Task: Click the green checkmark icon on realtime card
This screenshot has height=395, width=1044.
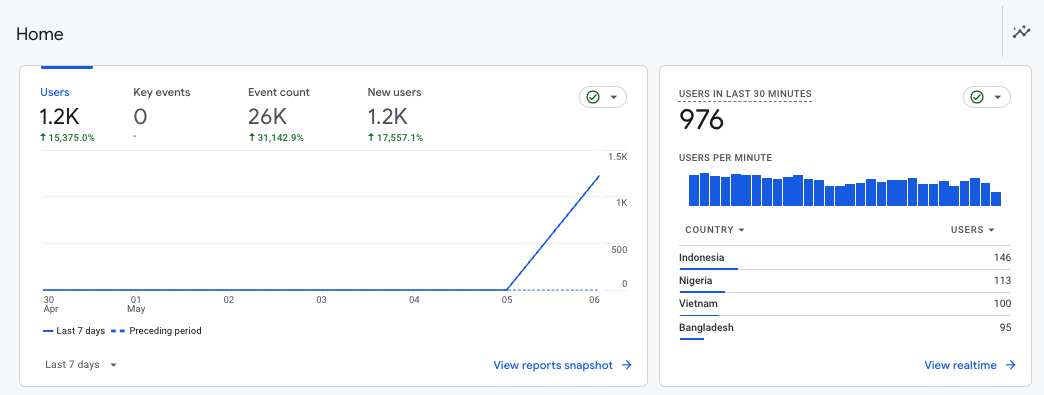Action: (977, 97)
